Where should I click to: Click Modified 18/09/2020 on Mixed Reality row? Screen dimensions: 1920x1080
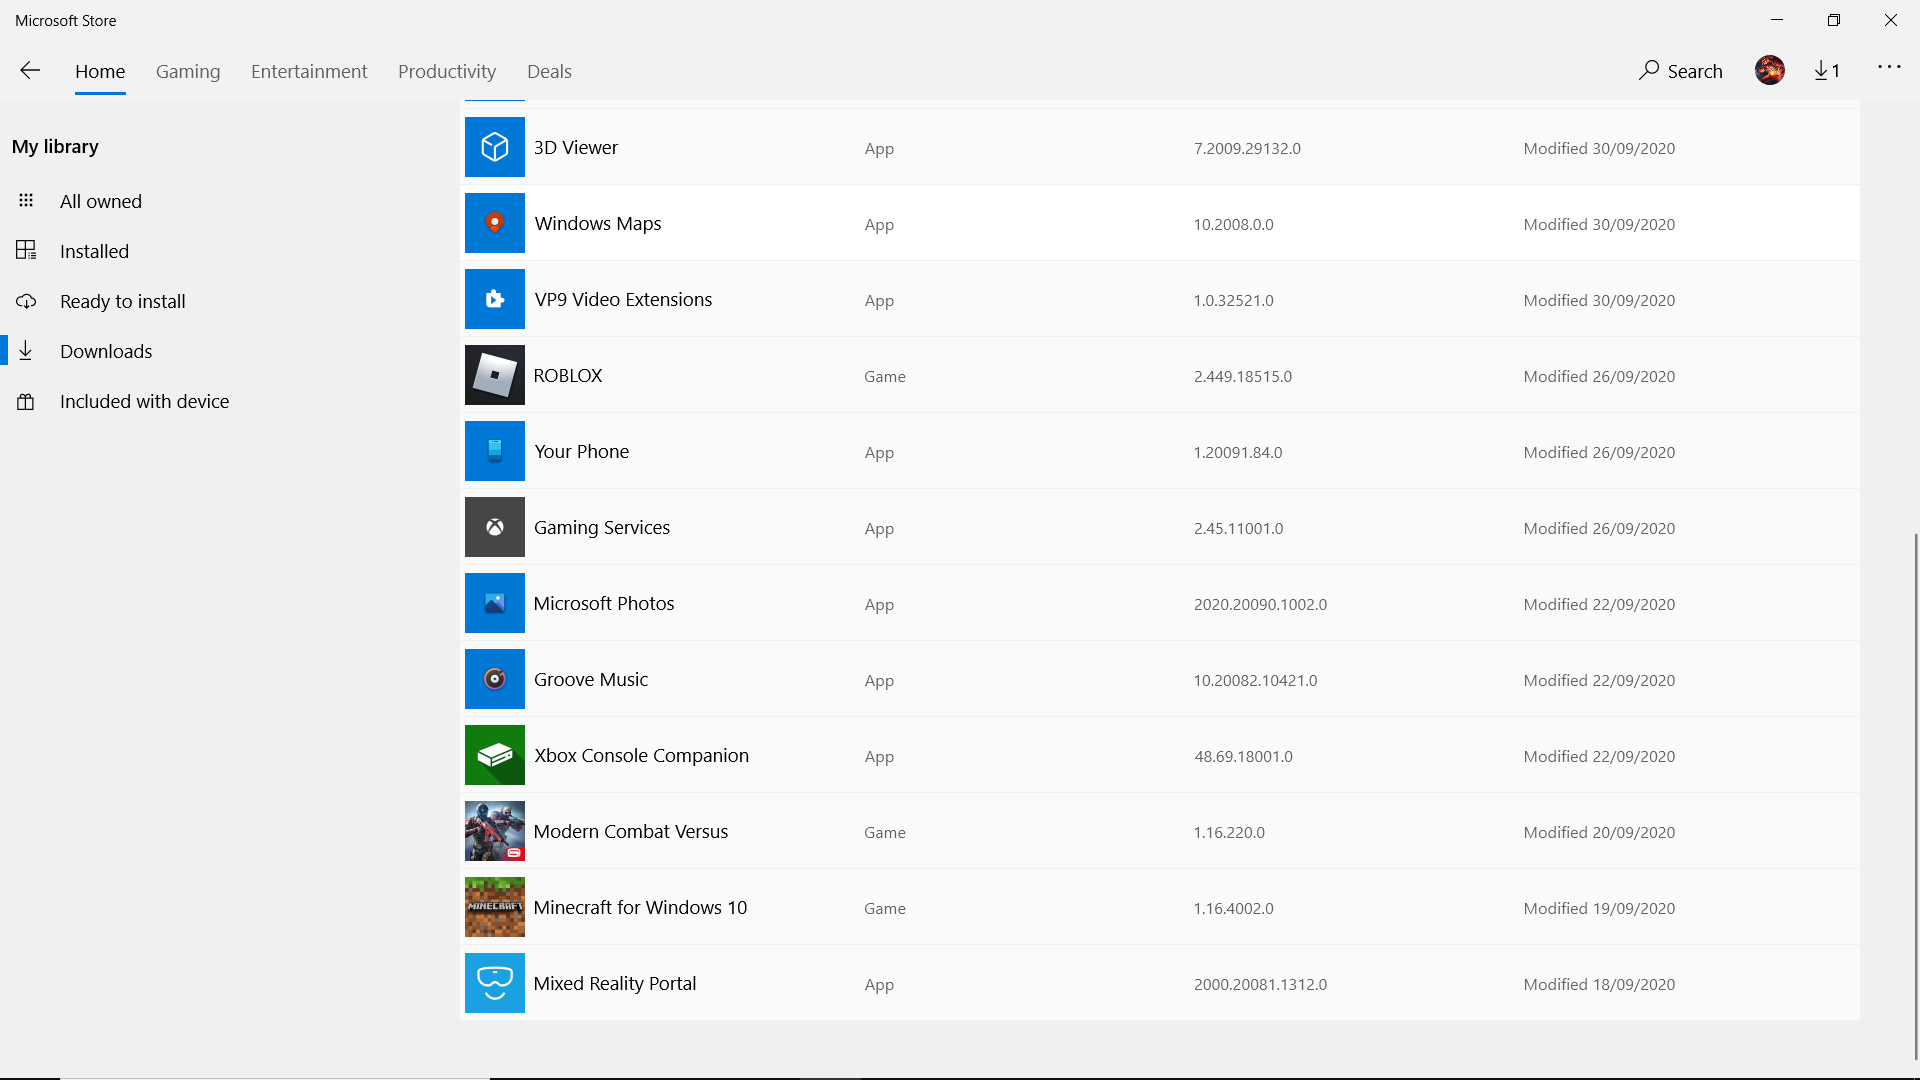click(x=1599, y=984)
